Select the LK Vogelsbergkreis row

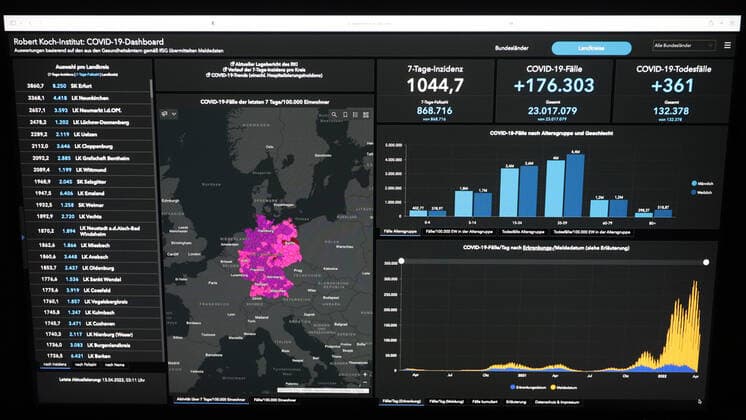click(98, 302)
